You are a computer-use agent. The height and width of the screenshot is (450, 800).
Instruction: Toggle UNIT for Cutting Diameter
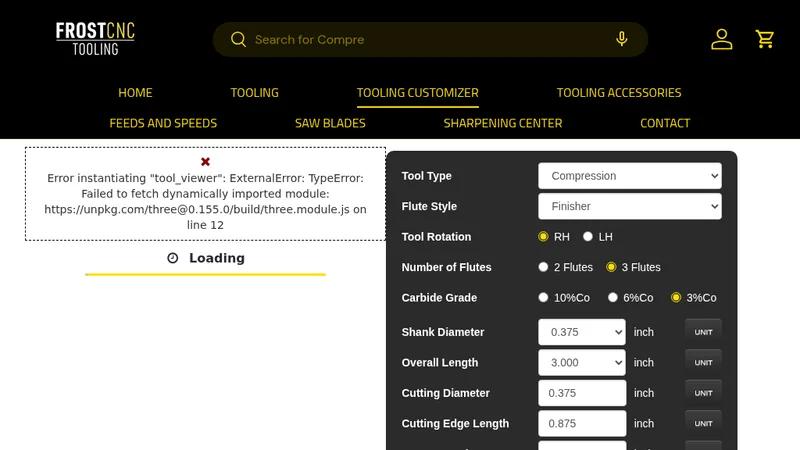[703, 393]
